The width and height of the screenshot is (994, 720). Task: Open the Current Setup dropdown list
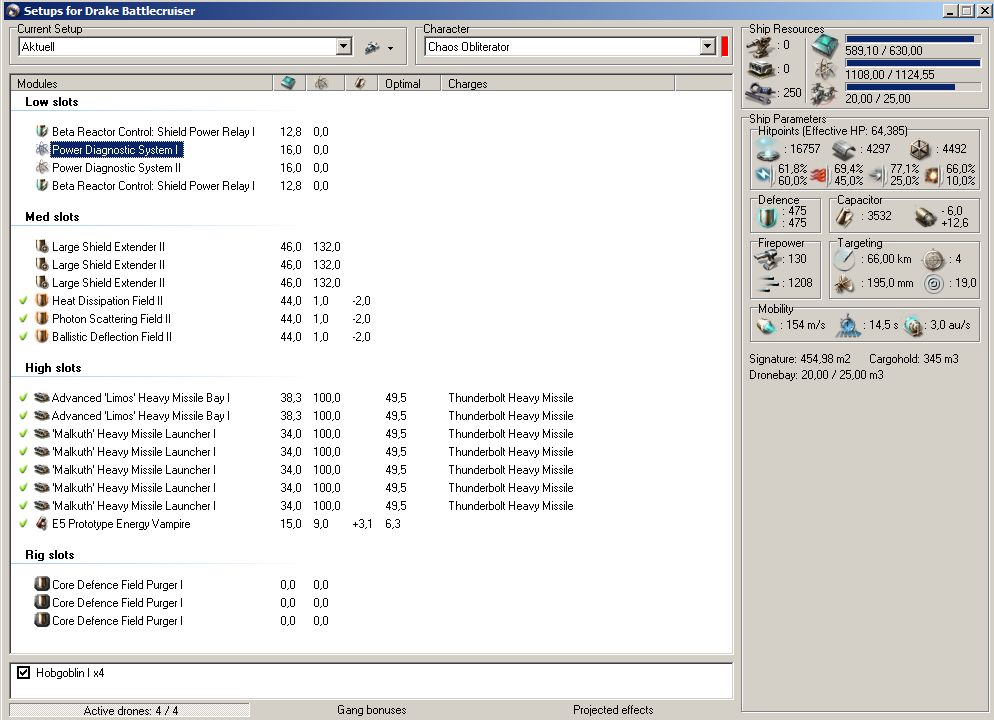click(344, 47)
